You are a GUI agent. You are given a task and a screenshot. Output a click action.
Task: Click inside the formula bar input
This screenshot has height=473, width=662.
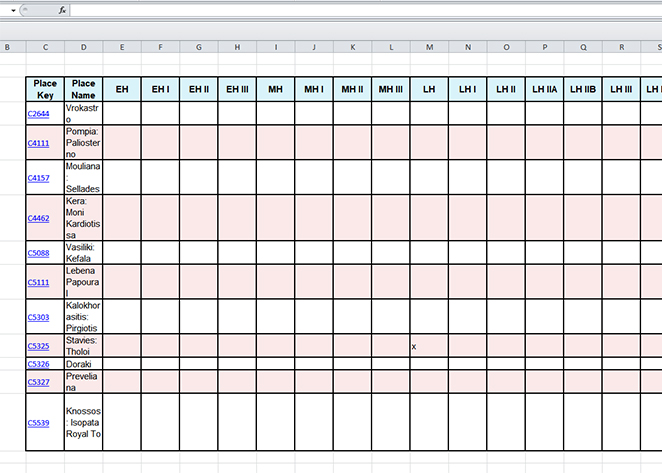pos(360,9)
